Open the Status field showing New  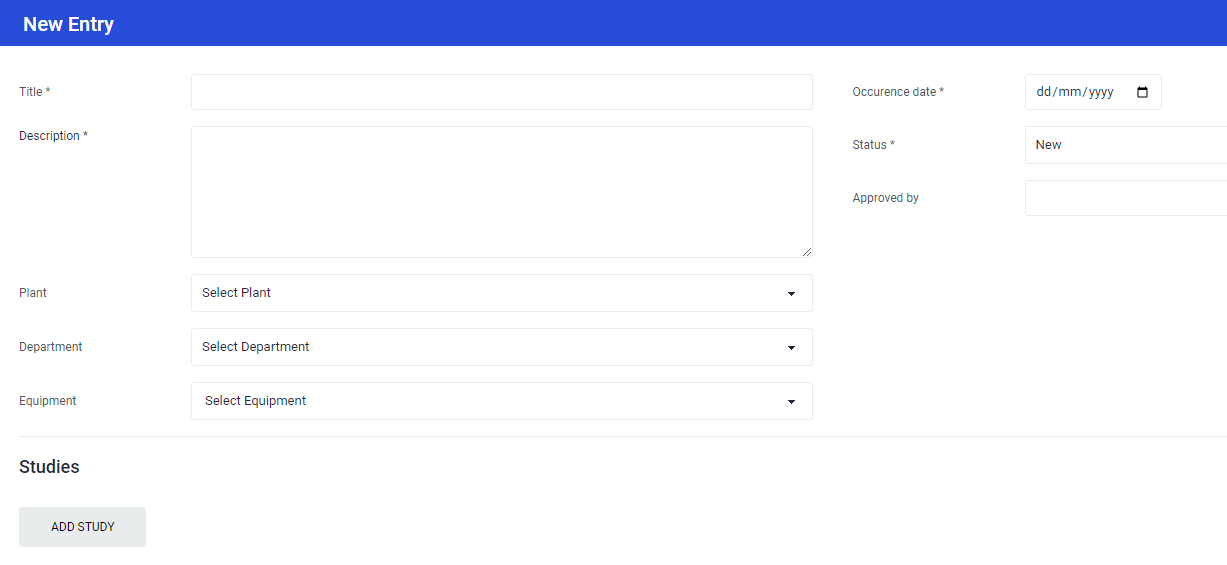point(1125,145)
